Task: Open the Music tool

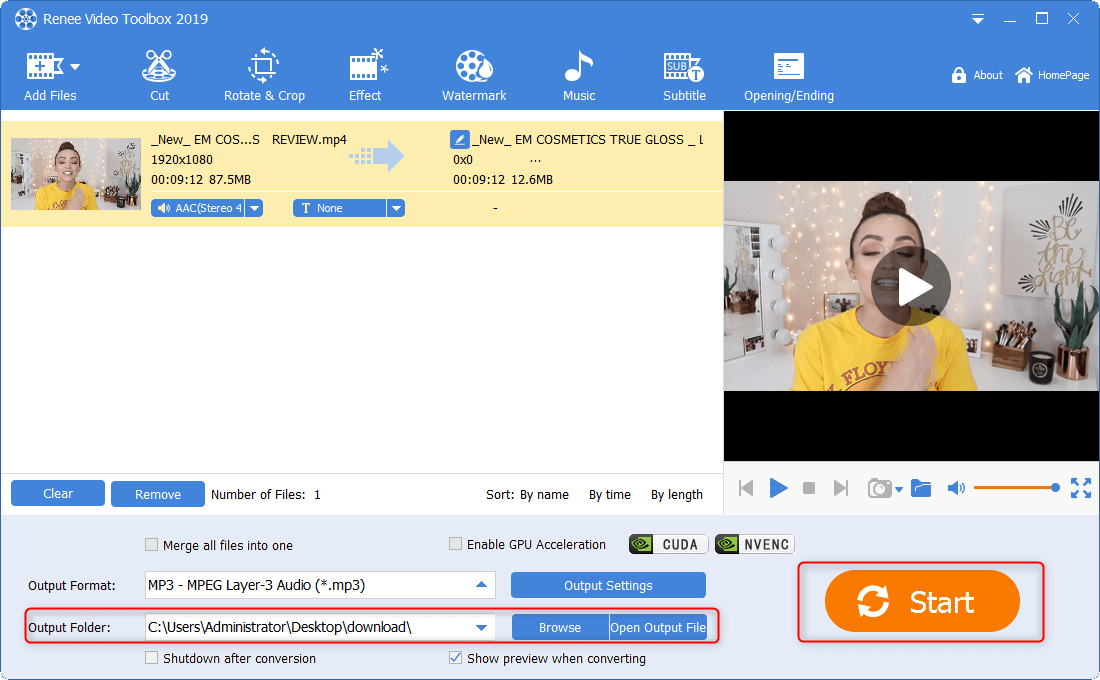Action: click(578, 76)
